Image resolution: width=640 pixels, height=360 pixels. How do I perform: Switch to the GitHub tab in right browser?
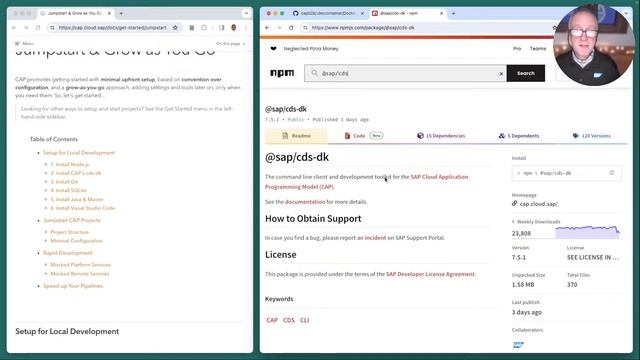pyautogui.click(x=327, y=13)
